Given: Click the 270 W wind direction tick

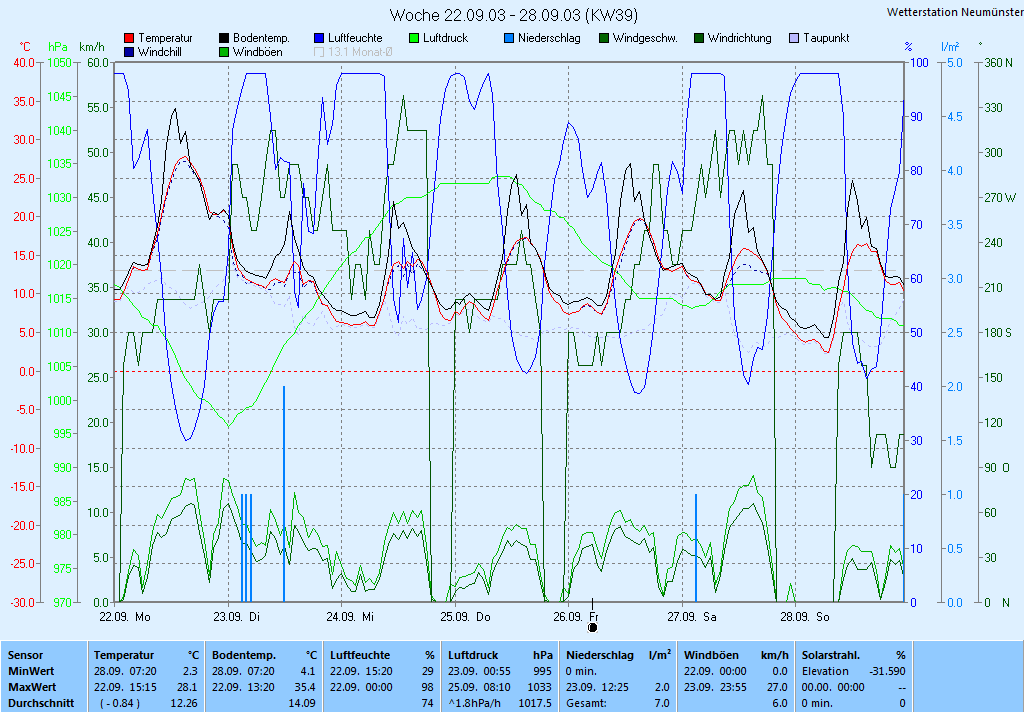Looking at the screenshot, I should (1000, 197).
